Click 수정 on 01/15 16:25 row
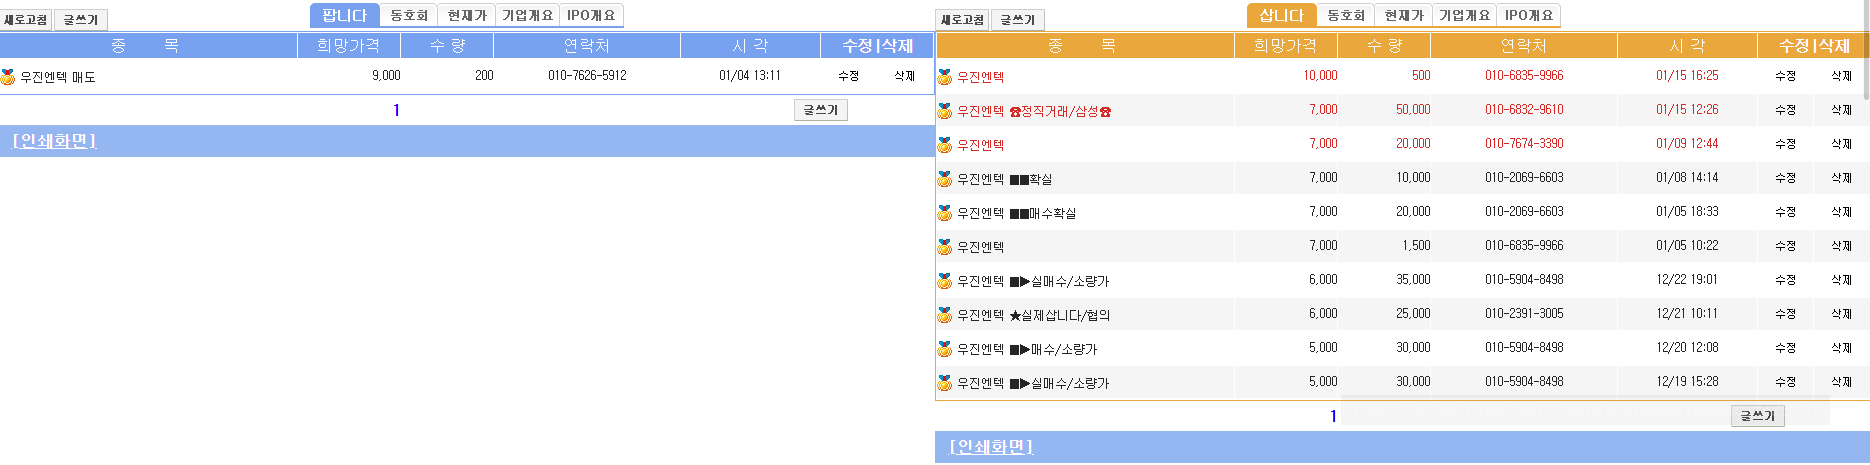The width and height of the screenshot is (1870, 465). tap(1785, 76)
